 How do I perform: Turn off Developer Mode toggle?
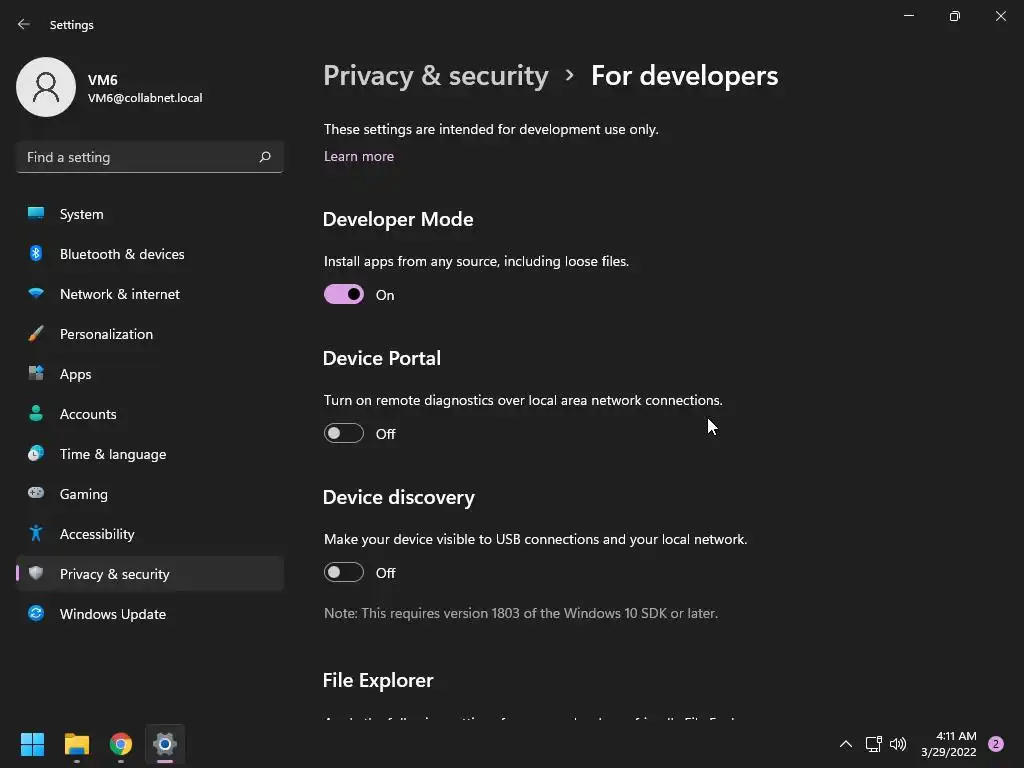click(x=344, y=294)
